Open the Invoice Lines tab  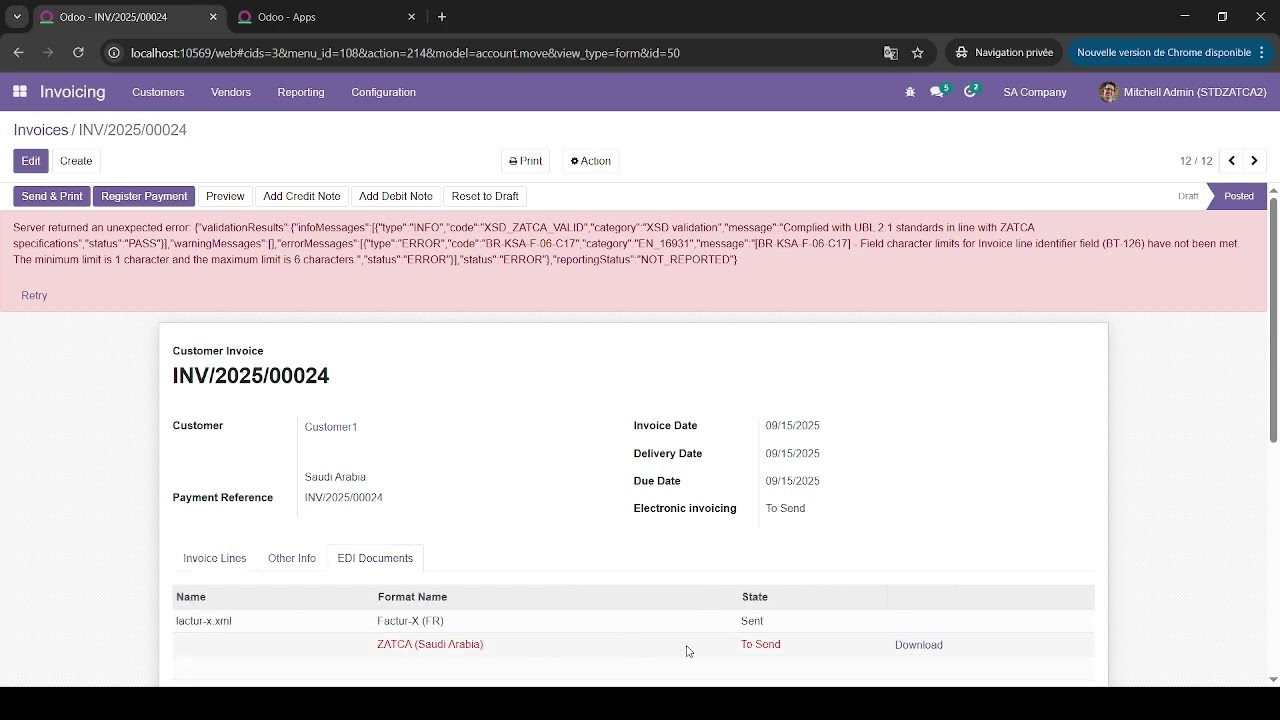click(215, 558)
